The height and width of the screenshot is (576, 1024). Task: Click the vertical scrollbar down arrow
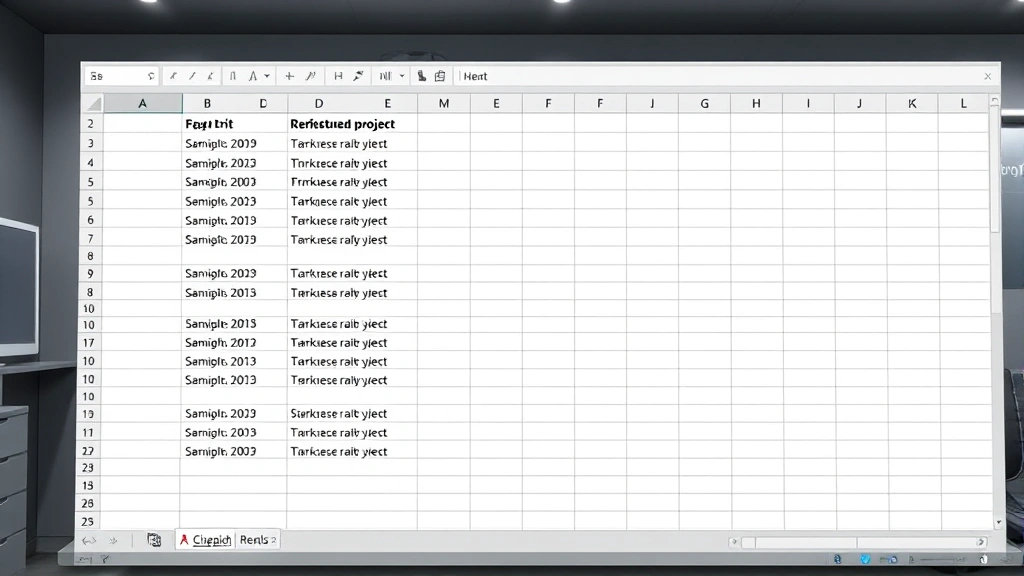pos(996,523)
